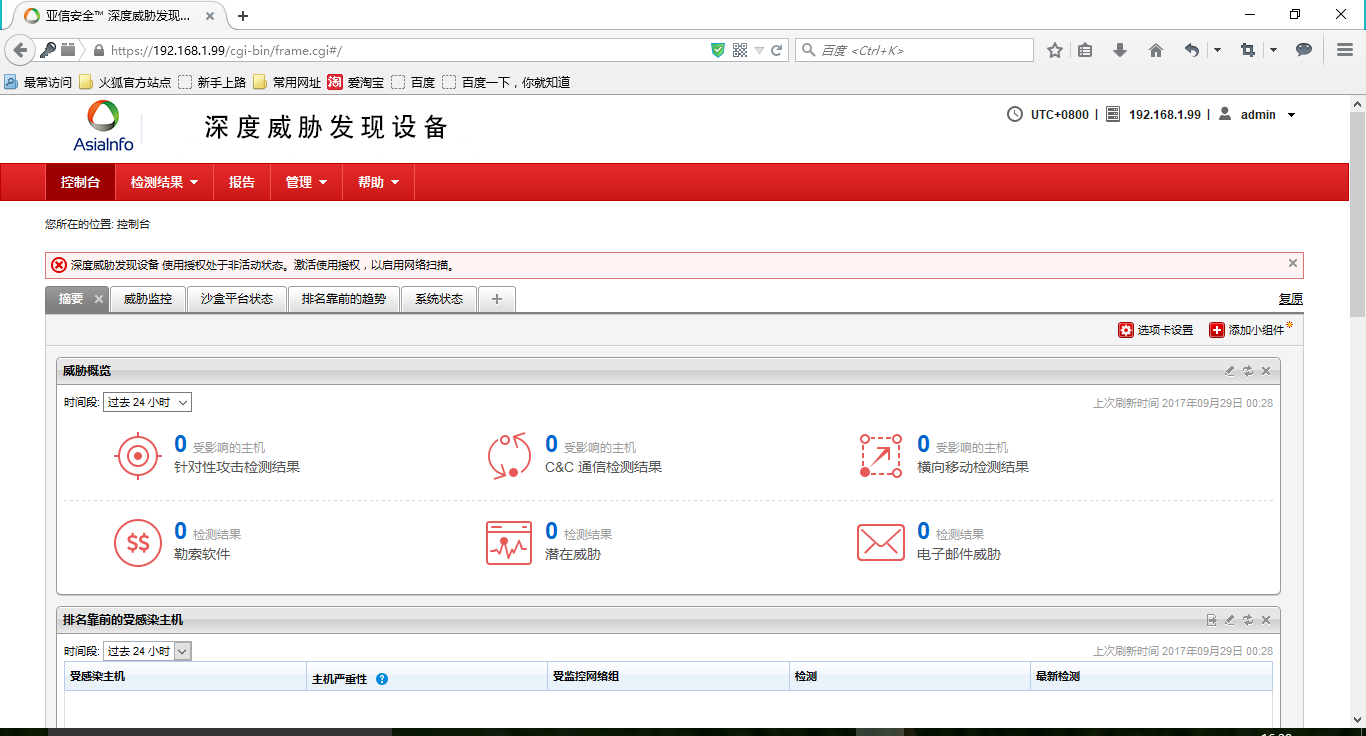Image resolution: width=1366 pixels, height=736 pixels.
Task: Switch to the 威胁监控 tab
Action: (x=148, y=299)
